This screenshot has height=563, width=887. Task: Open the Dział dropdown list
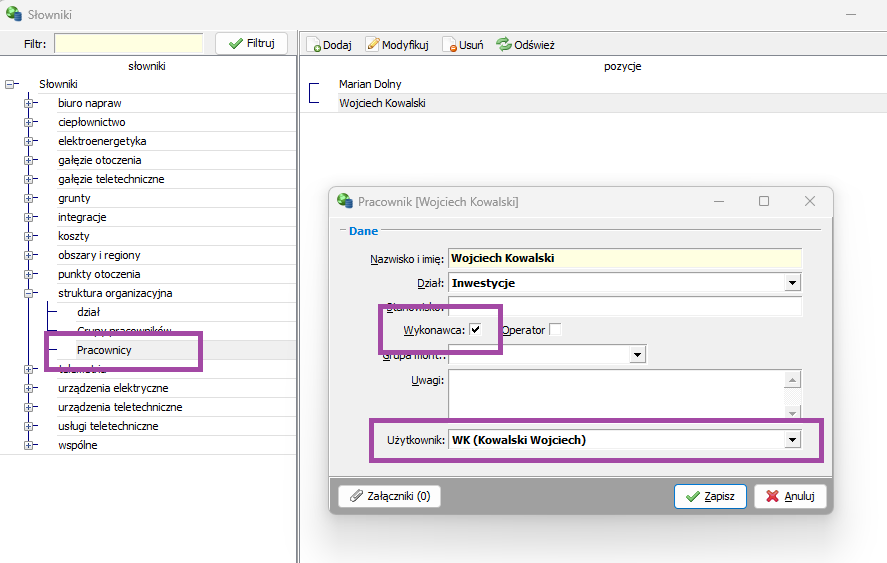793,283
